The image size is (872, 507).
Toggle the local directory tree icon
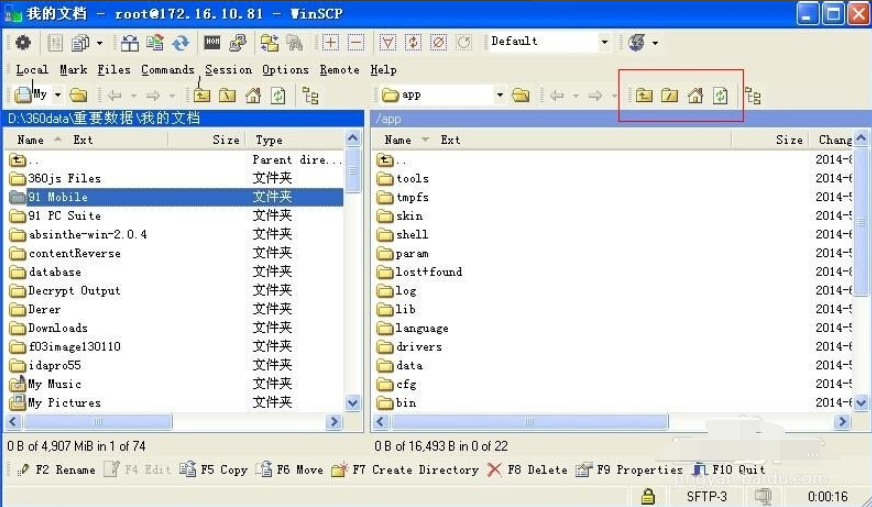click(311, 96)
